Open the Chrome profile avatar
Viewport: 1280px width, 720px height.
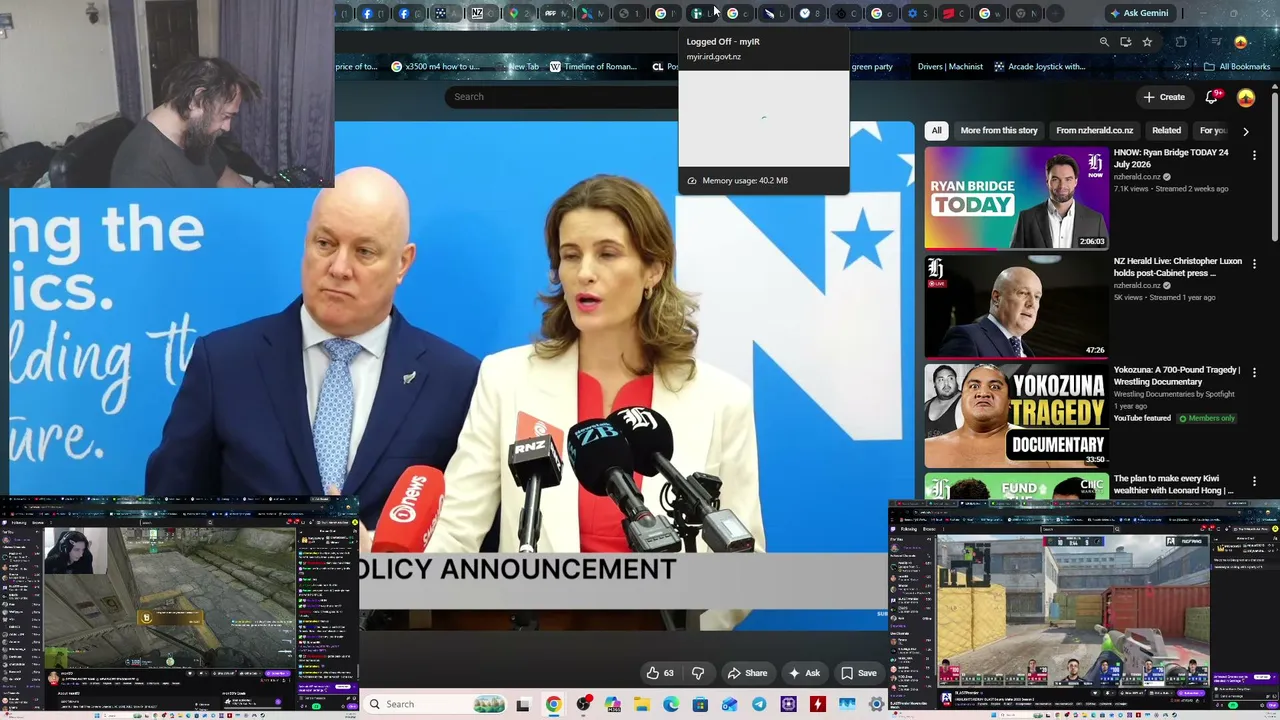pos(1241,42)
